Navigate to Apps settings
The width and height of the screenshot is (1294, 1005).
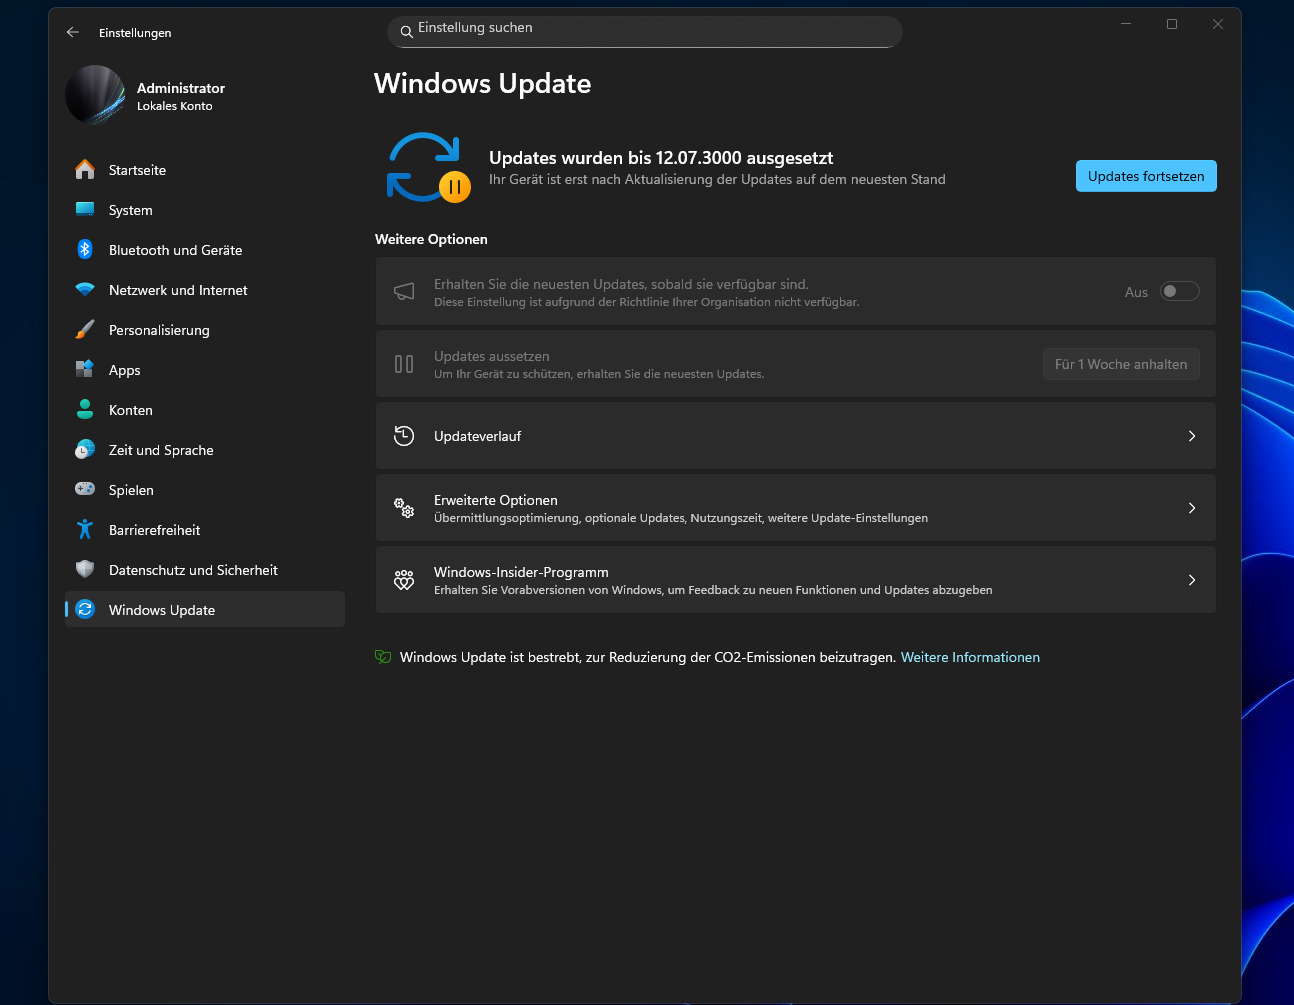[205, 370]
